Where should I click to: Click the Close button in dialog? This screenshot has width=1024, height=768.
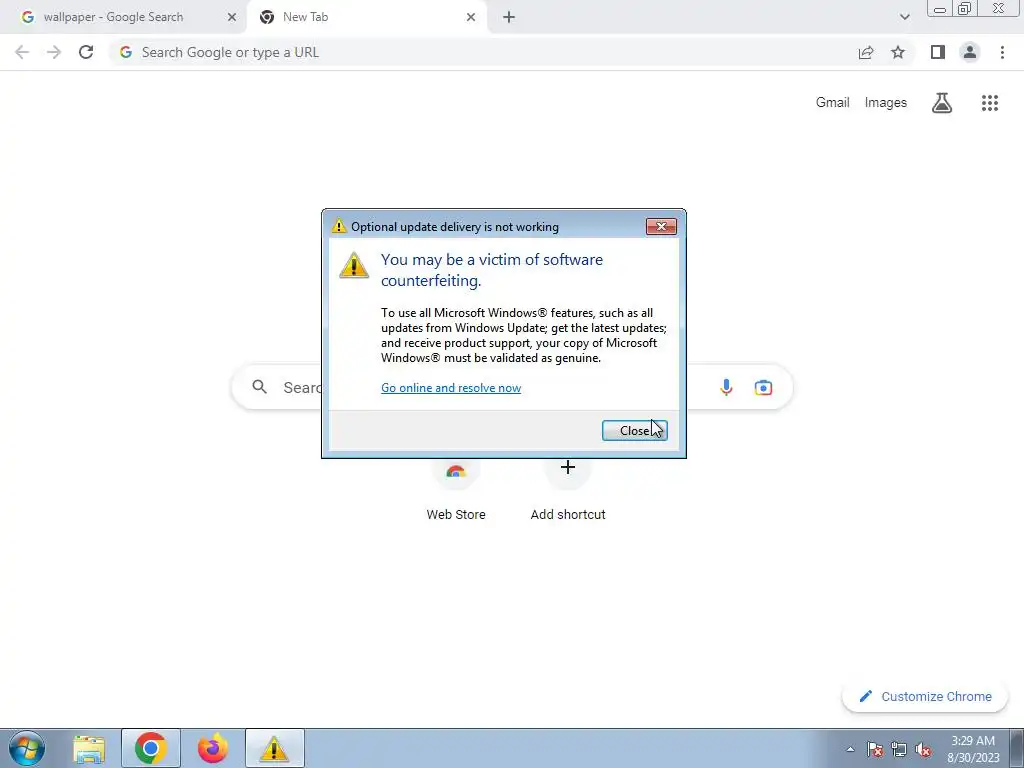pos(634,430)
